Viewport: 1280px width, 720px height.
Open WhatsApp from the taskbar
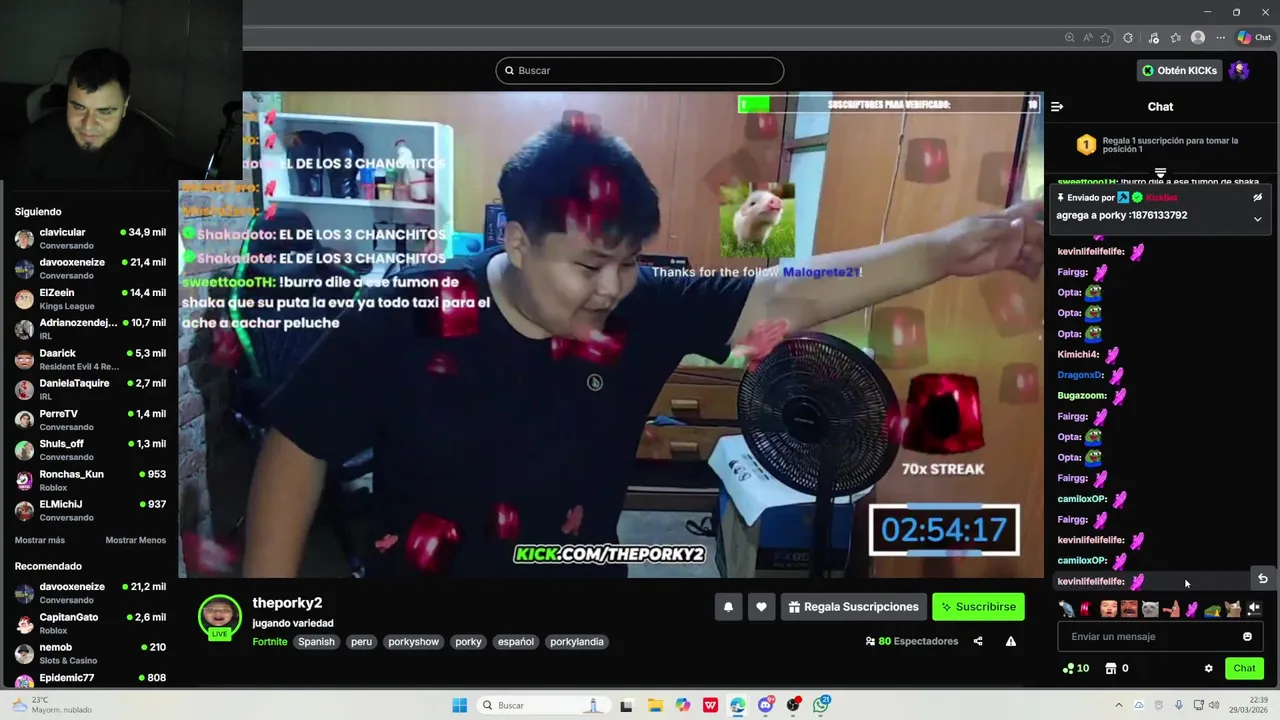(821, 705)
